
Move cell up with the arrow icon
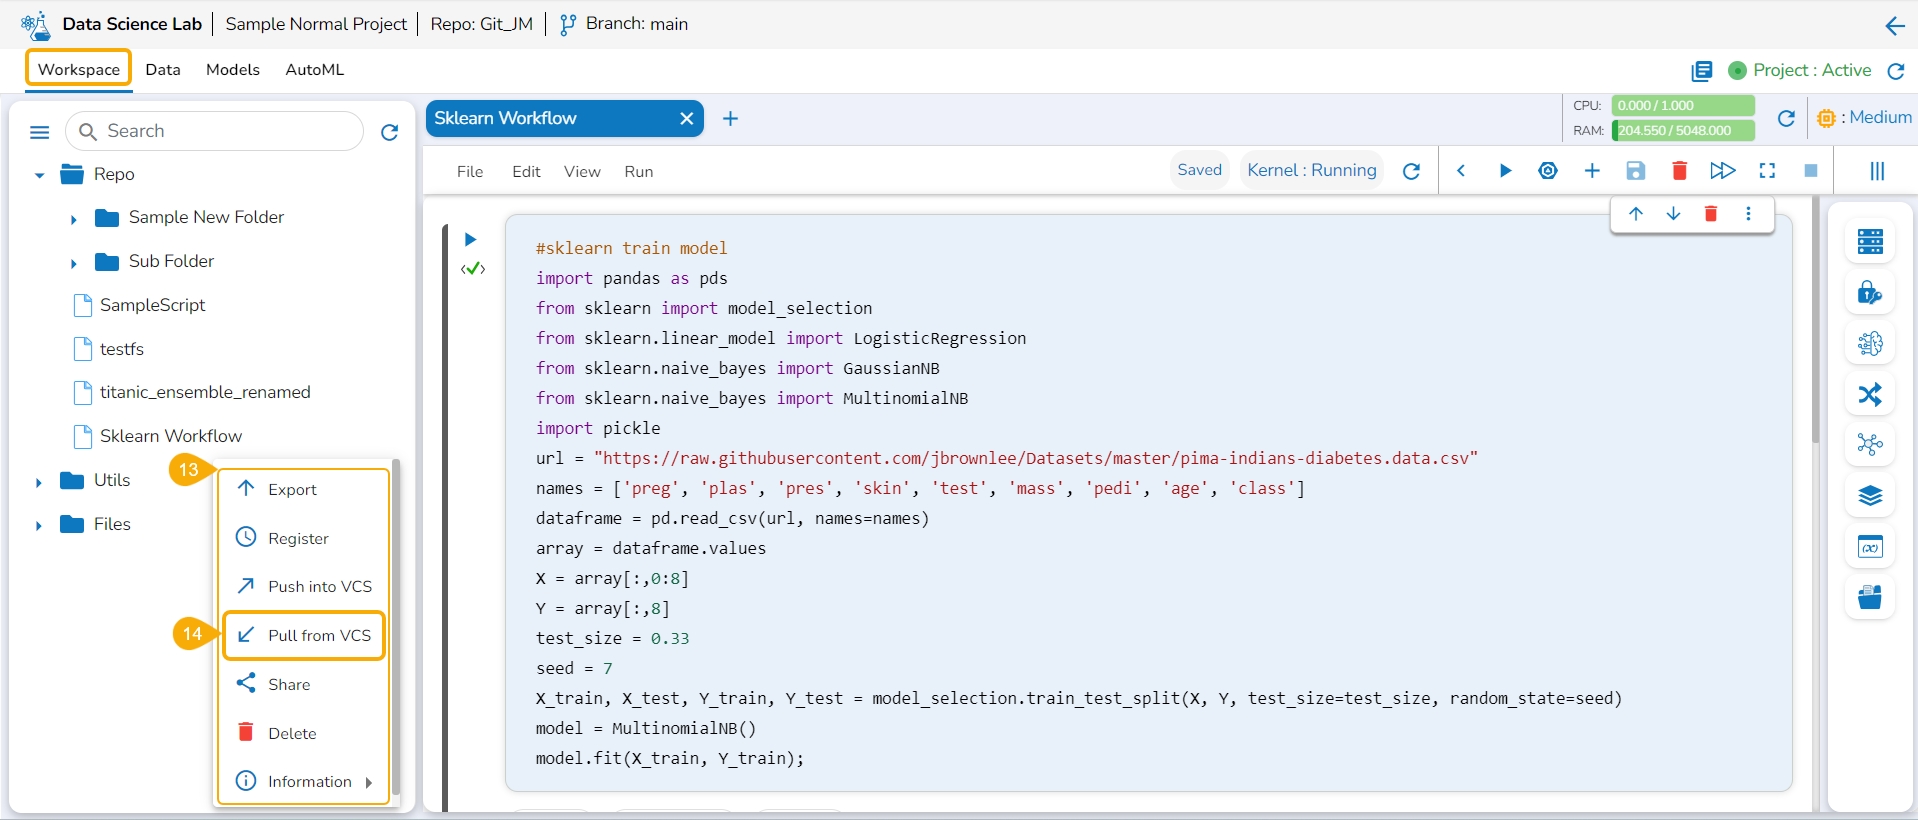1636,214
